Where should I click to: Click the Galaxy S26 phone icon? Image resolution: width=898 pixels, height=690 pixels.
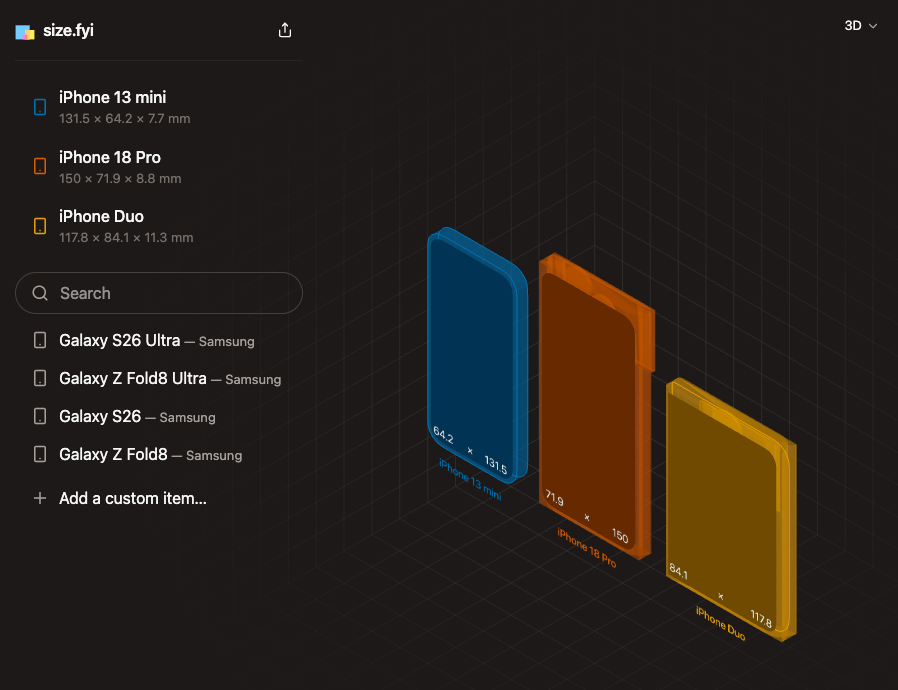pos(40,416)
